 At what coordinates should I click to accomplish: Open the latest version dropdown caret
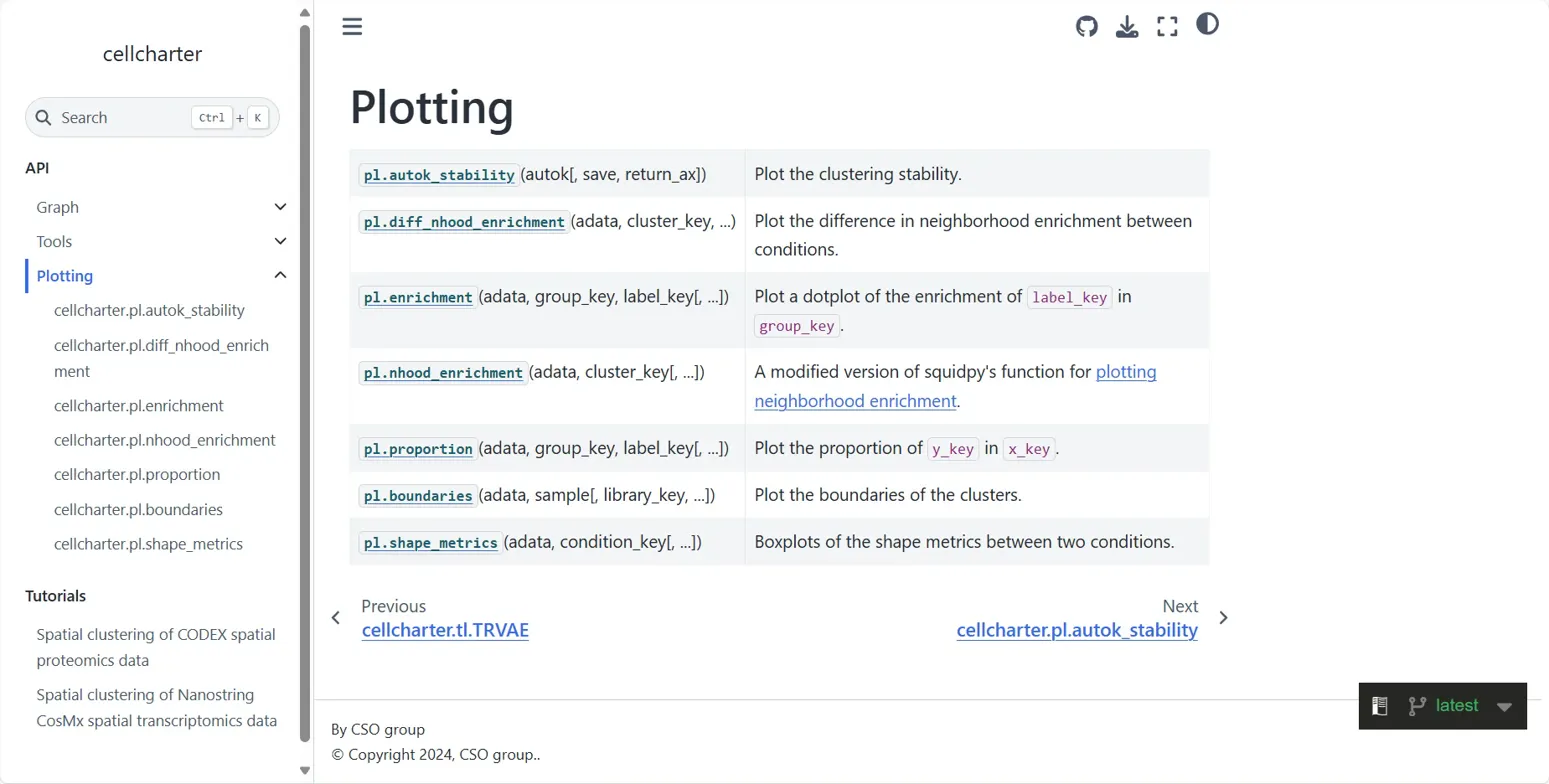pos(1504,707)
